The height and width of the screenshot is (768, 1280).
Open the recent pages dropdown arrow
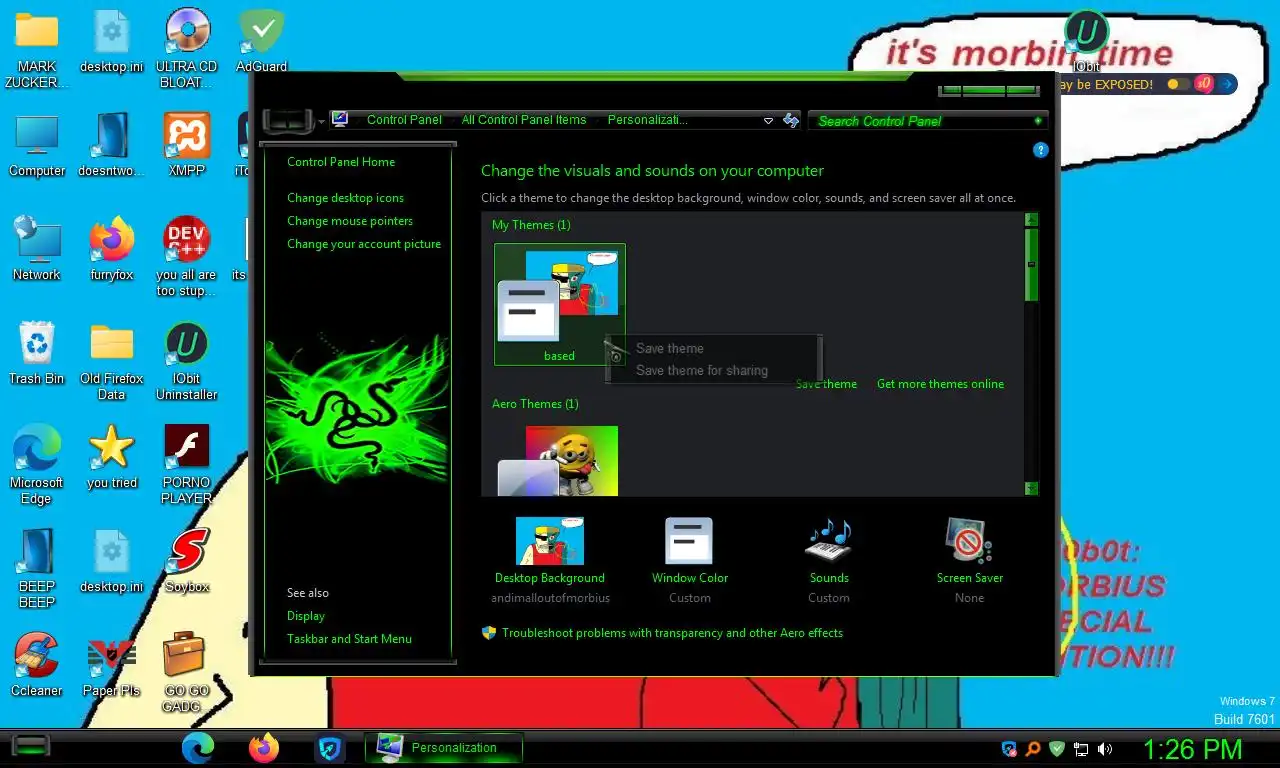pos(322,121)
